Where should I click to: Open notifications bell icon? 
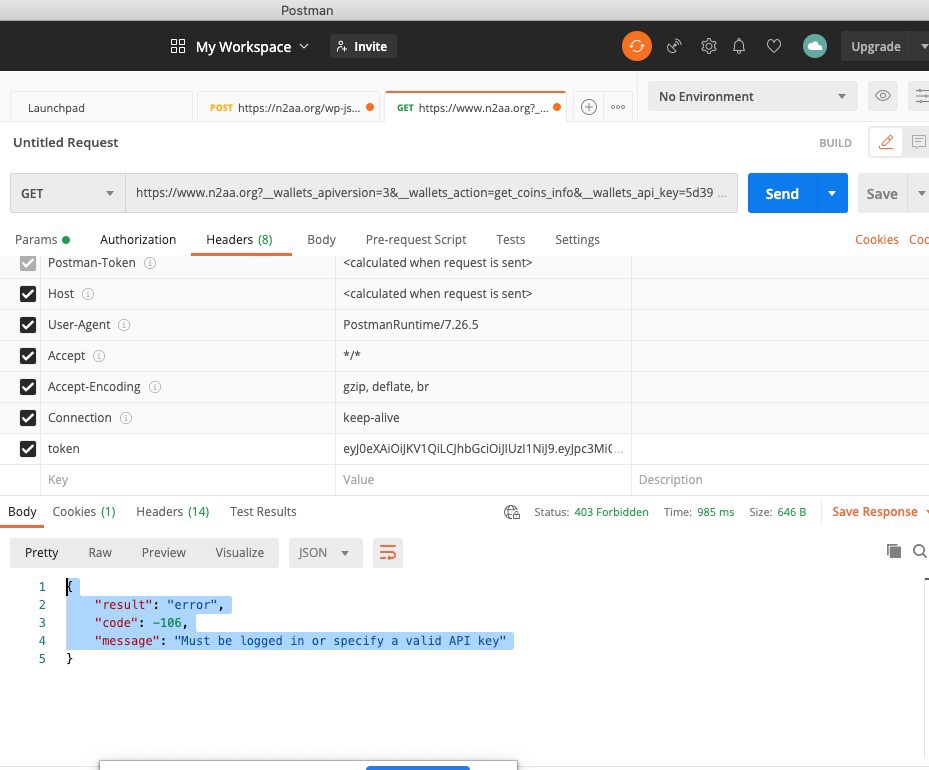739,46
